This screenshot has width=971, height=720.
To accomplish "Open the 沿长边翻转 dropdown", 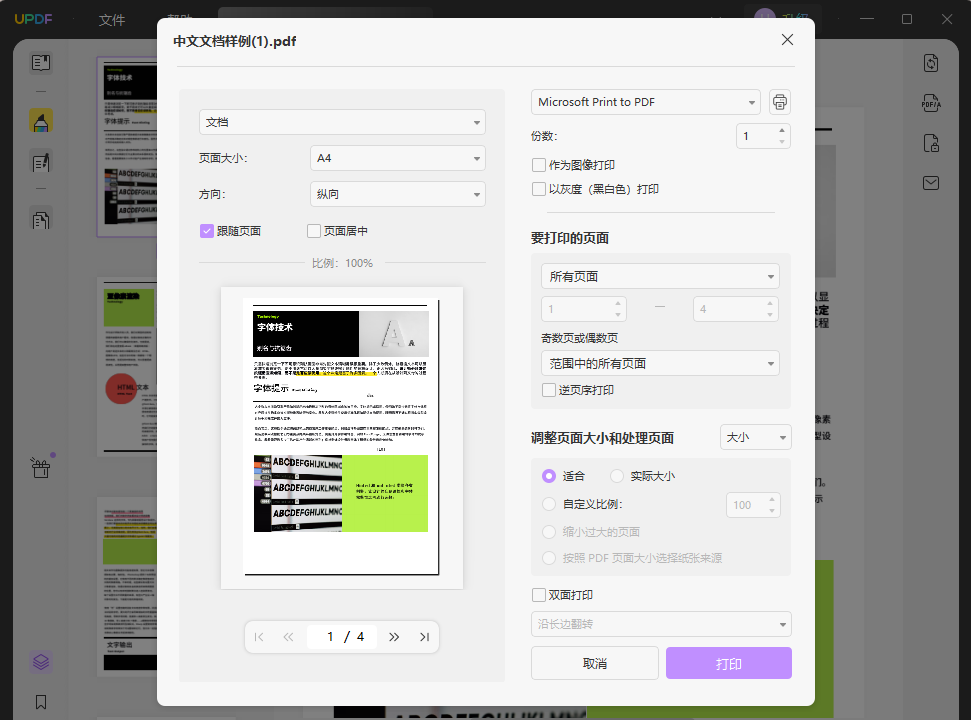I will (660, 623).
